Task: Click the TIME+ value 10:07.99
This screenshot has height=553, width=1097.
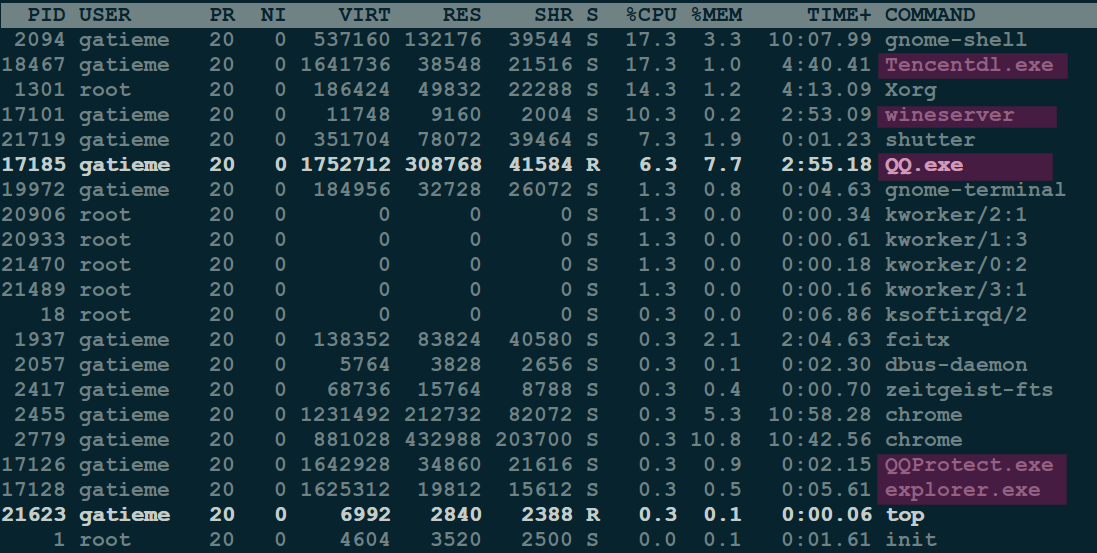Action: pos(820,40)
